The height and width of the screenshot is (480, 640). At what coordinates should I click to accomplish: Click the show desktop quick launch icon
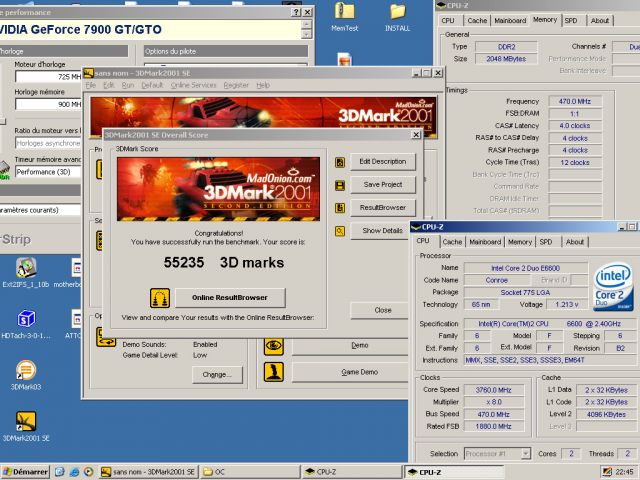pos(60,472)
